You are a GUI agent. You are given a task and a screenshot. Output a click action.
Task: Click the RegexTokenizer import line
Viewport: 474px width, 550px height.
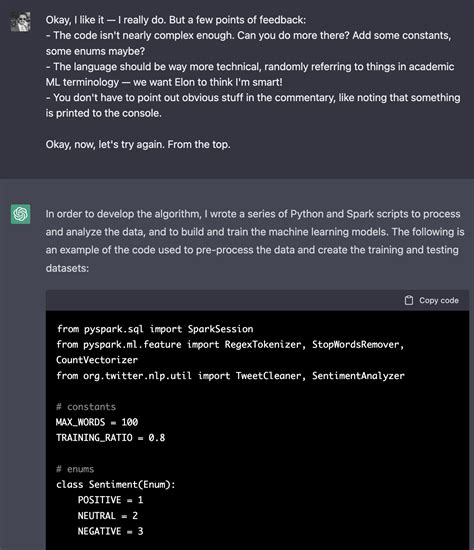pyautogui.click(x=230, y=344)
